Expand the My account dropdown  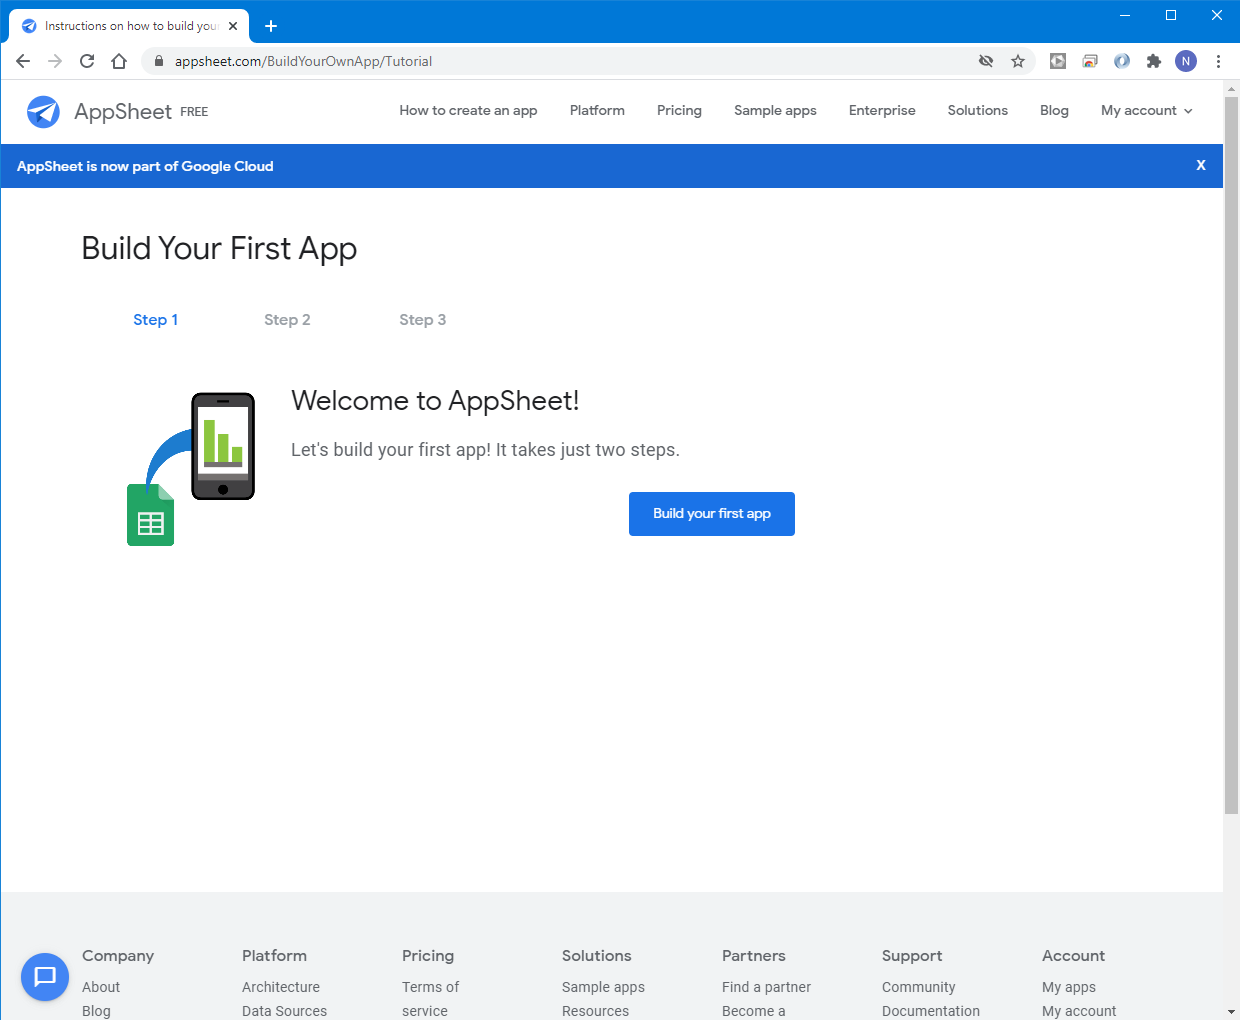[x=1146, y=111]
